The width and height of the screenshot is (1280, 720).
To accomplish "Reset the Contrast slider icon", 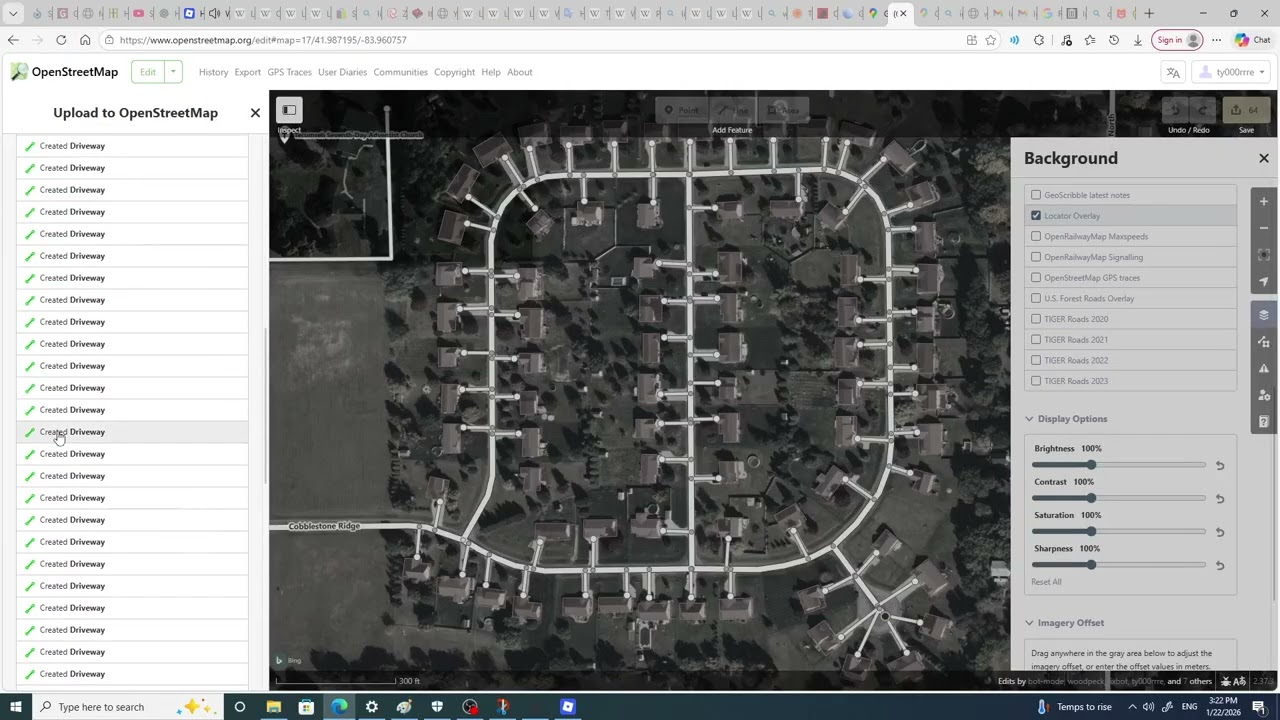I will pyautogui.click(x=1220, y=498).
